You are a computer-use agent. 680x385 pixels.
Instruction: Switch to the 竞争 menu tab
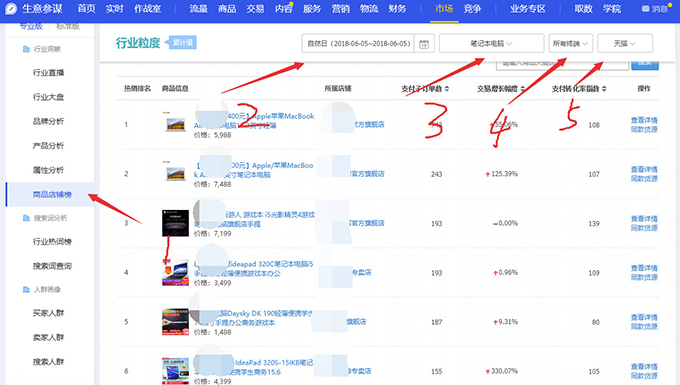click(x=472, y=9)
